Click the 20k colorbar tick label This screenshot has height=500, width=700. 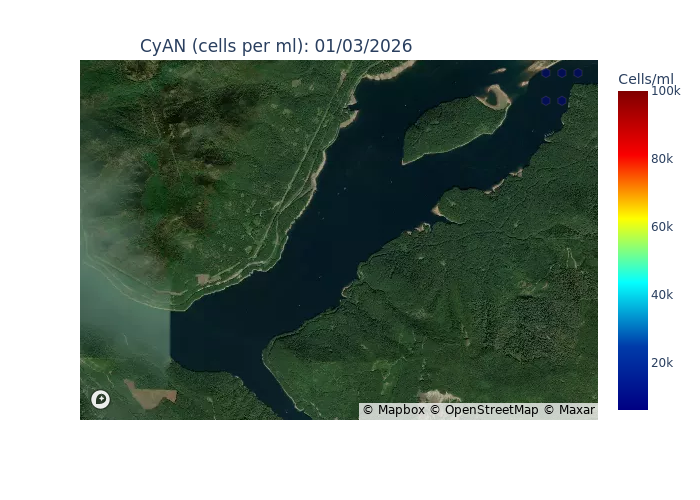pos(662,362)
